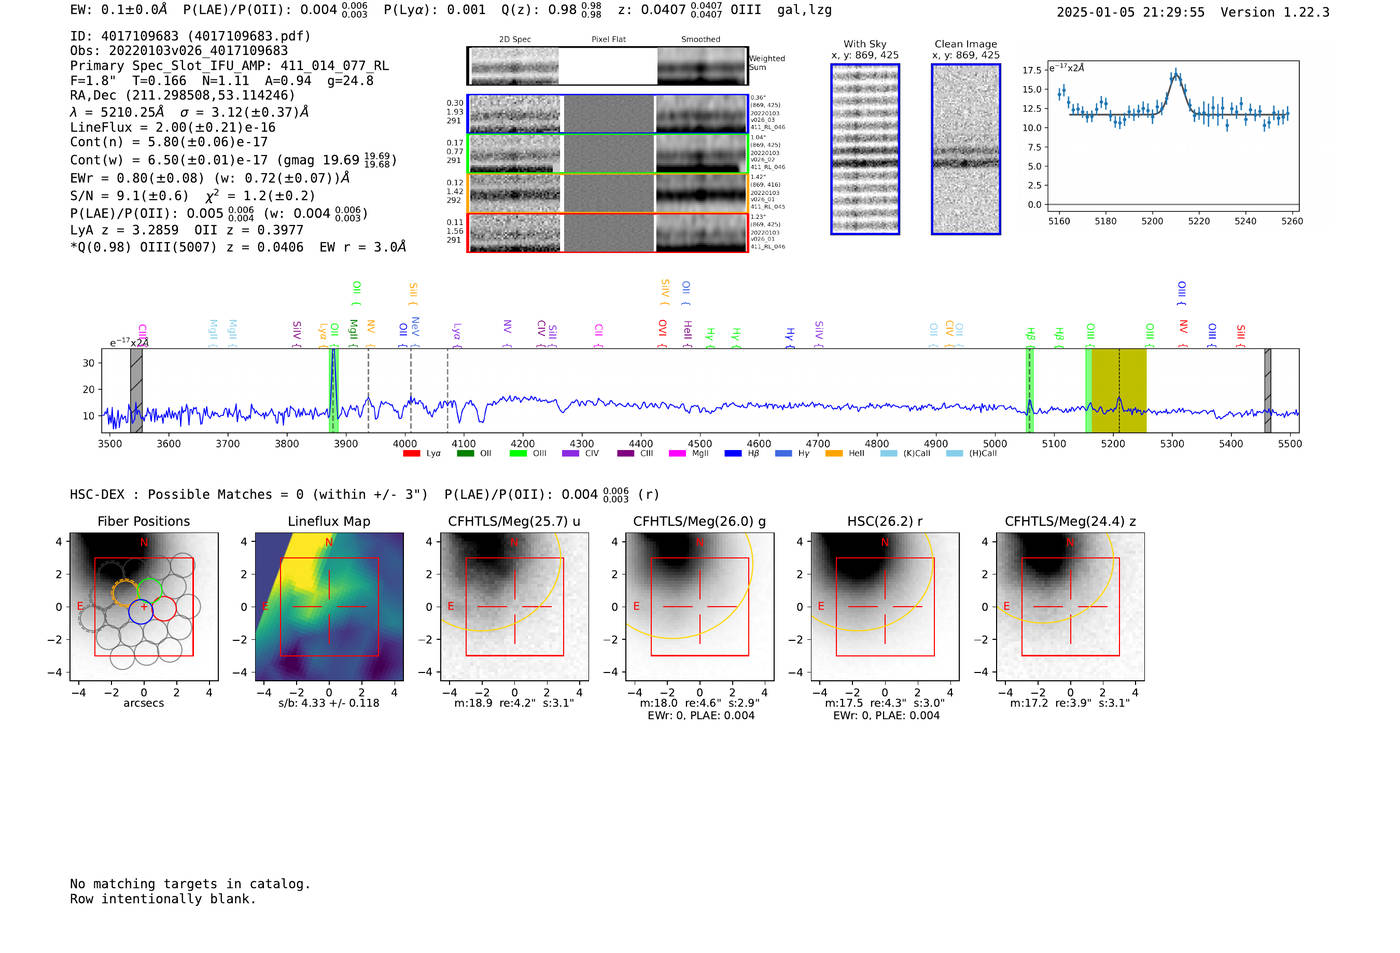This screenshot has height=953, width=1400.
Task: Click the light blue (K)CaII legend swatch
Action: (x=889, y=454)
